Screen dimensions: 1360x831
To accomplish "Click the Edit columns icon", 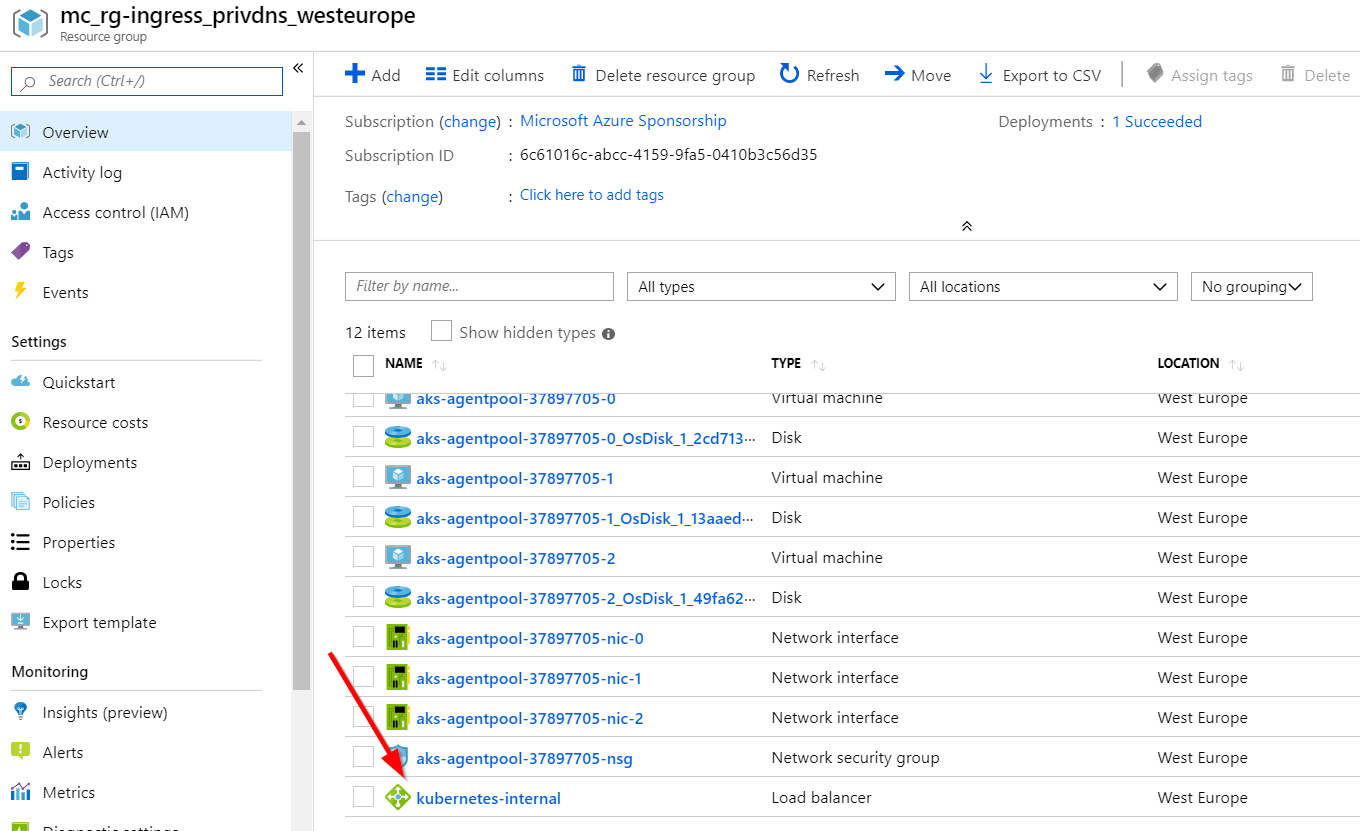I will 435,74.
